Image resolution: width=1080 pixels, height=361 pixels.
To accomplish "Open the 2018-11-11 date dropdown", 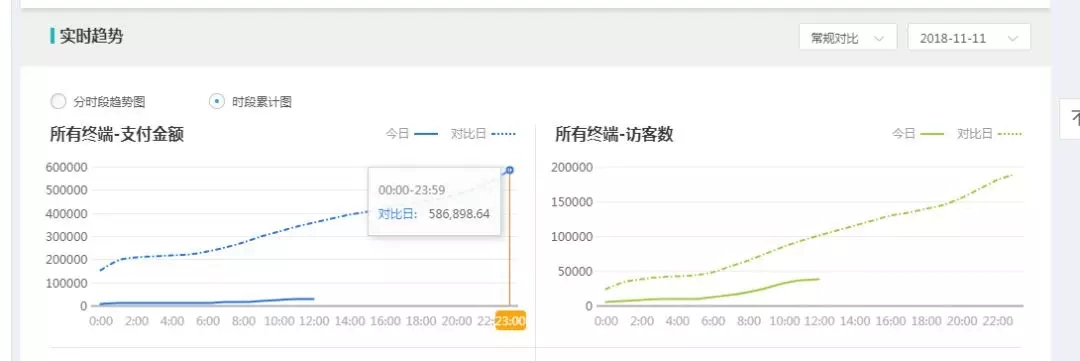I will click(x=969, y=37).
